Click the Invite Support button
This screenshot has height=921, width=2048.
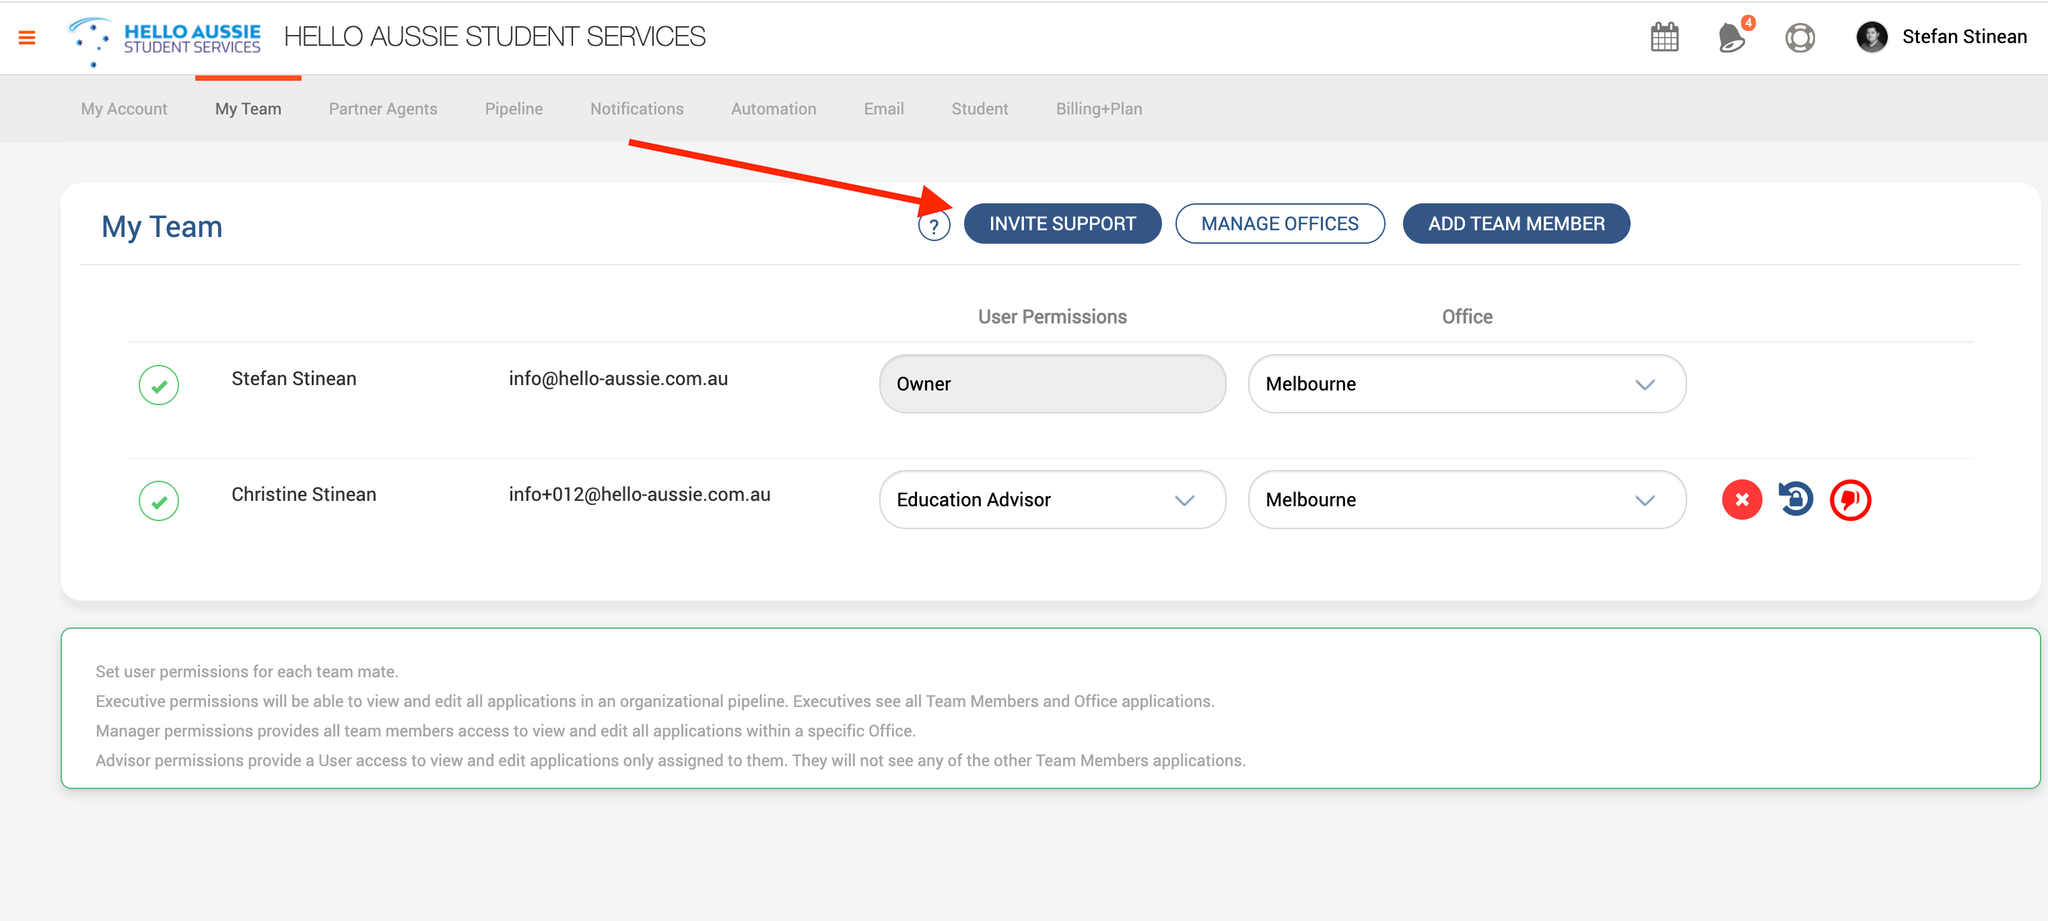1062,224
